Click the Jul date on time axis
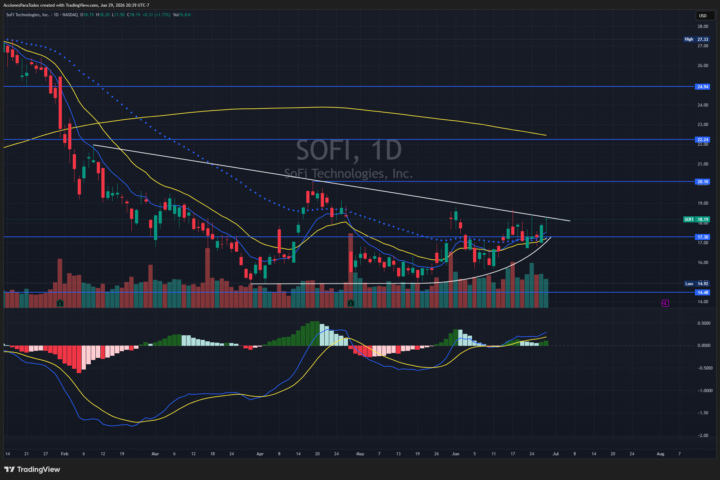720x480 pixels. click(556, 454)
